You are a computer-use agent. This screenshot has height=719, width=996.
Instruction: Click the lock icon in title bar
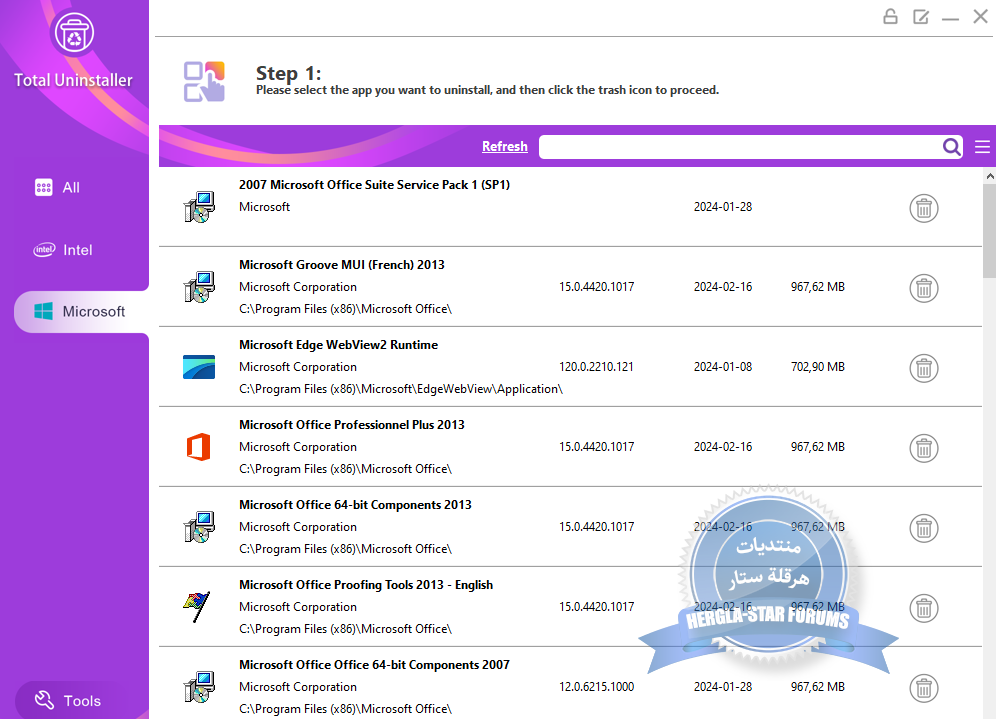890,17
